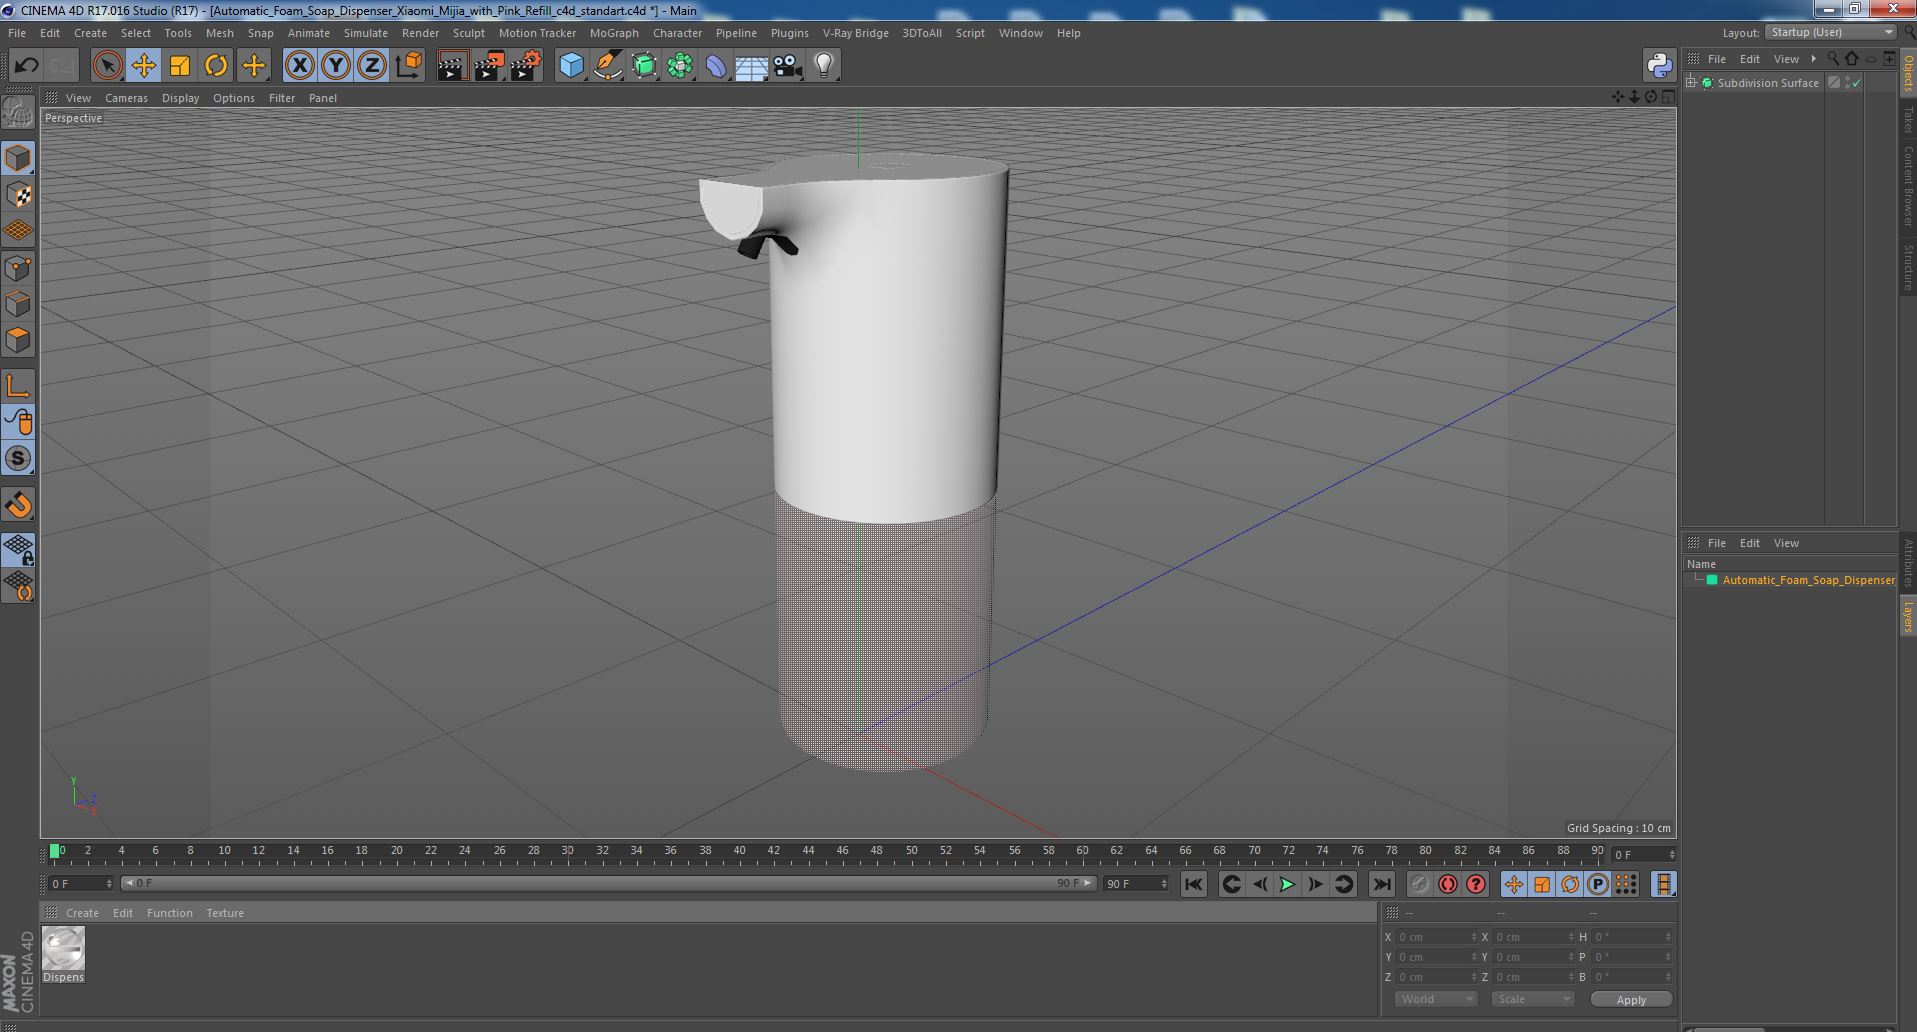Click the Planar Workplane icon
Viewport: 1917px width, 1032px height.
(18, 585)
